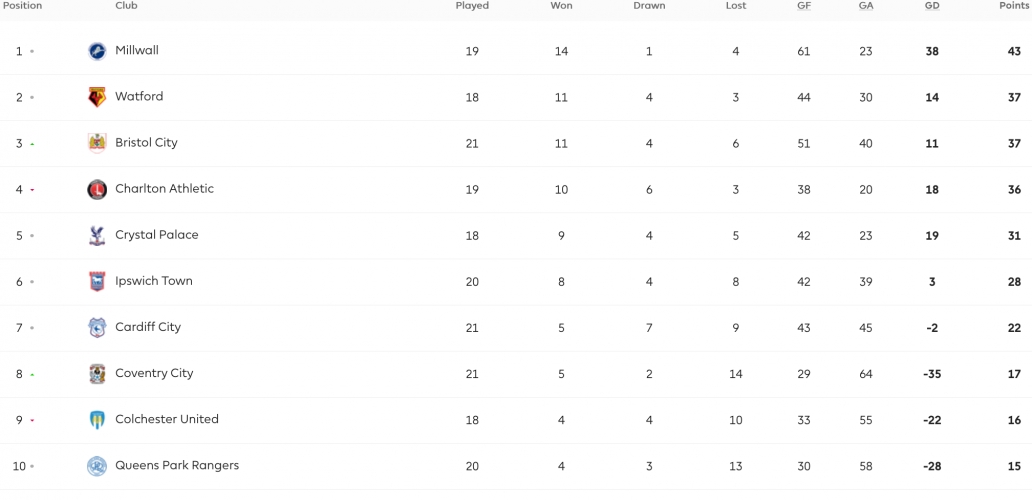
Task: Select the Won column header
Action: coord(561,5)
